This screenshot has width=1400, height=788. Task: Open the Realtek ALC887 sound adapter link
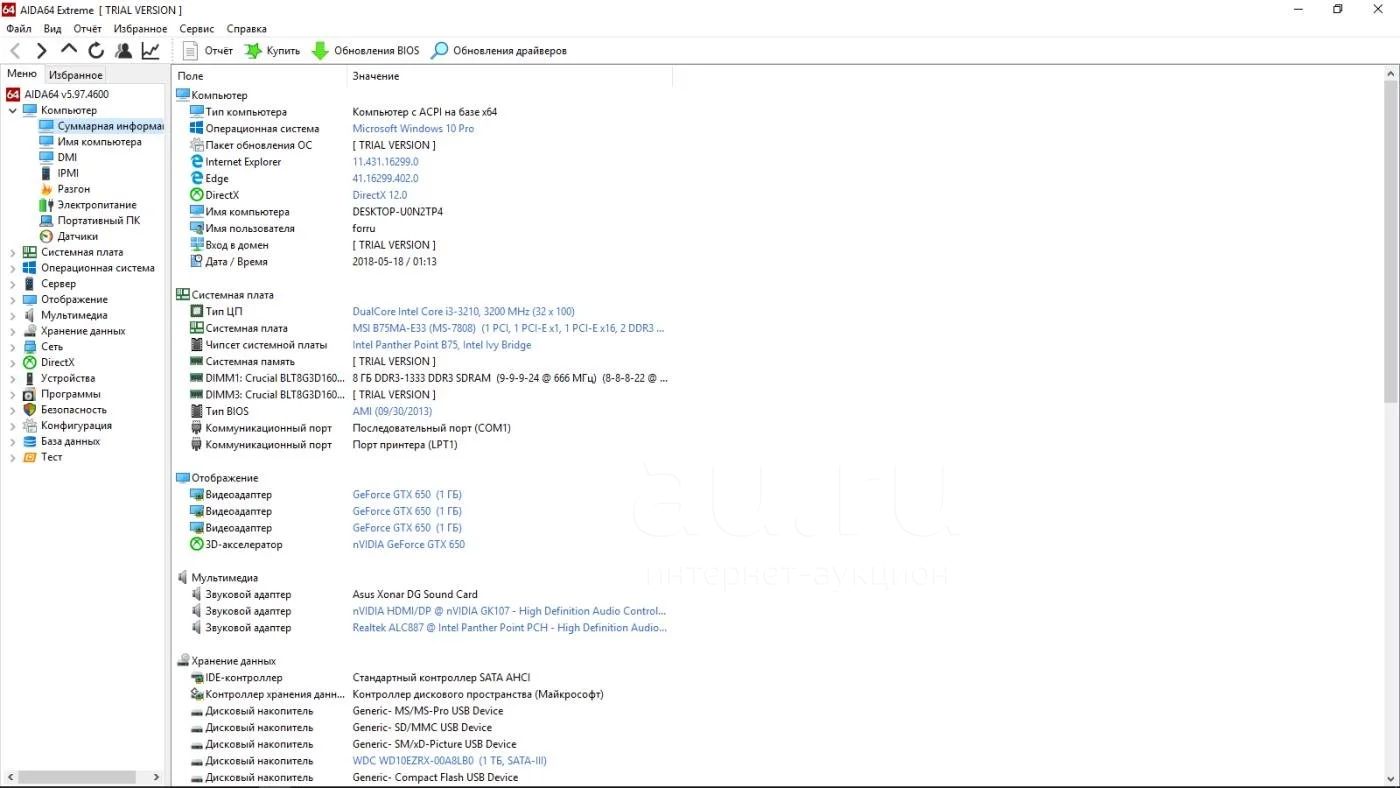[x=509, y=628]
